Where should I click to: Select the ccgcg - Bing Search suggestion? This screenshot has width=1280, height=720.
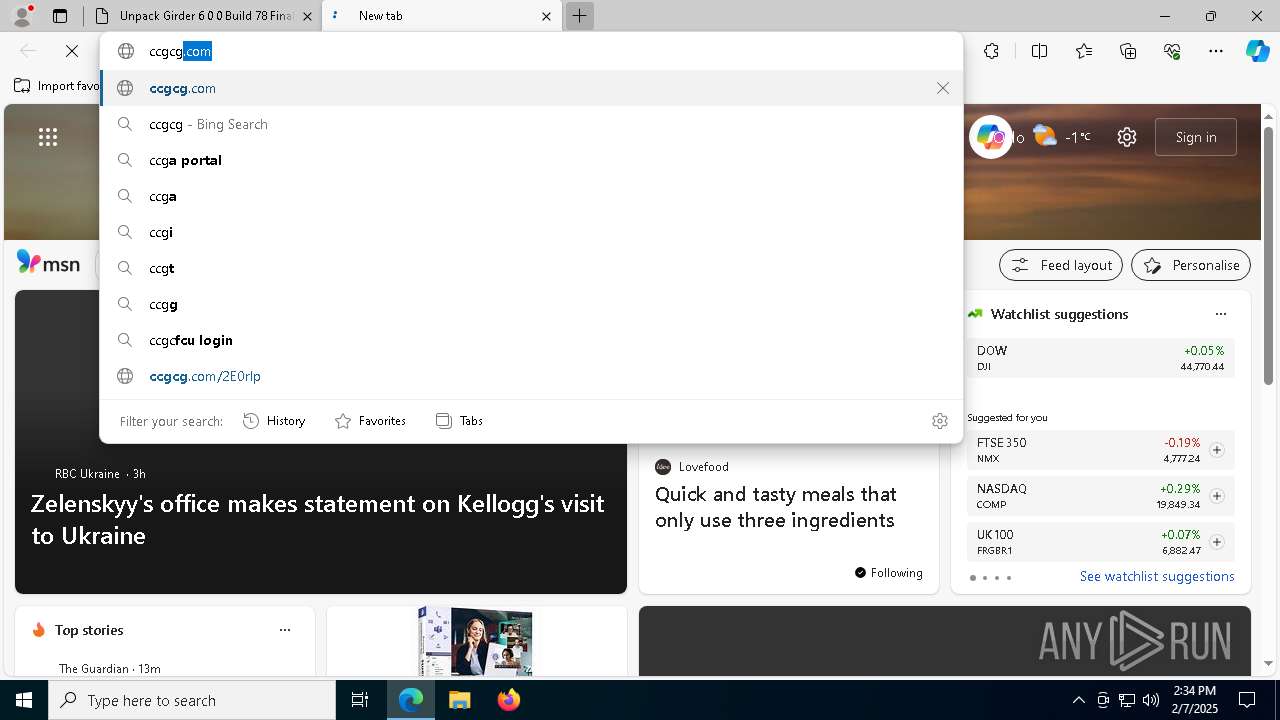(531, 124)
